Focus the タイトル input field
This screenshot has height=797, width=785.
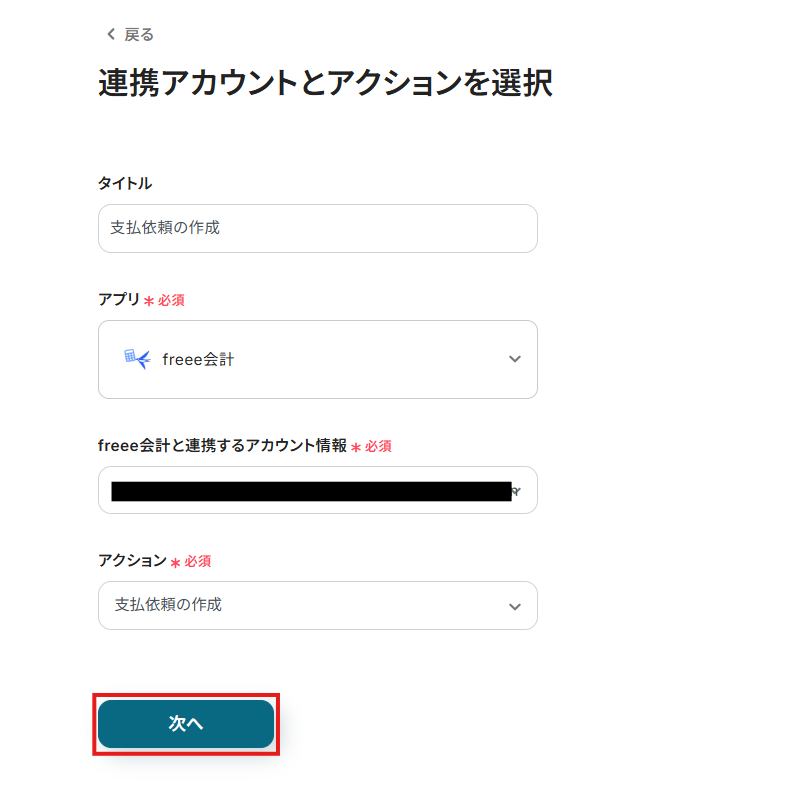coord(317,228)
